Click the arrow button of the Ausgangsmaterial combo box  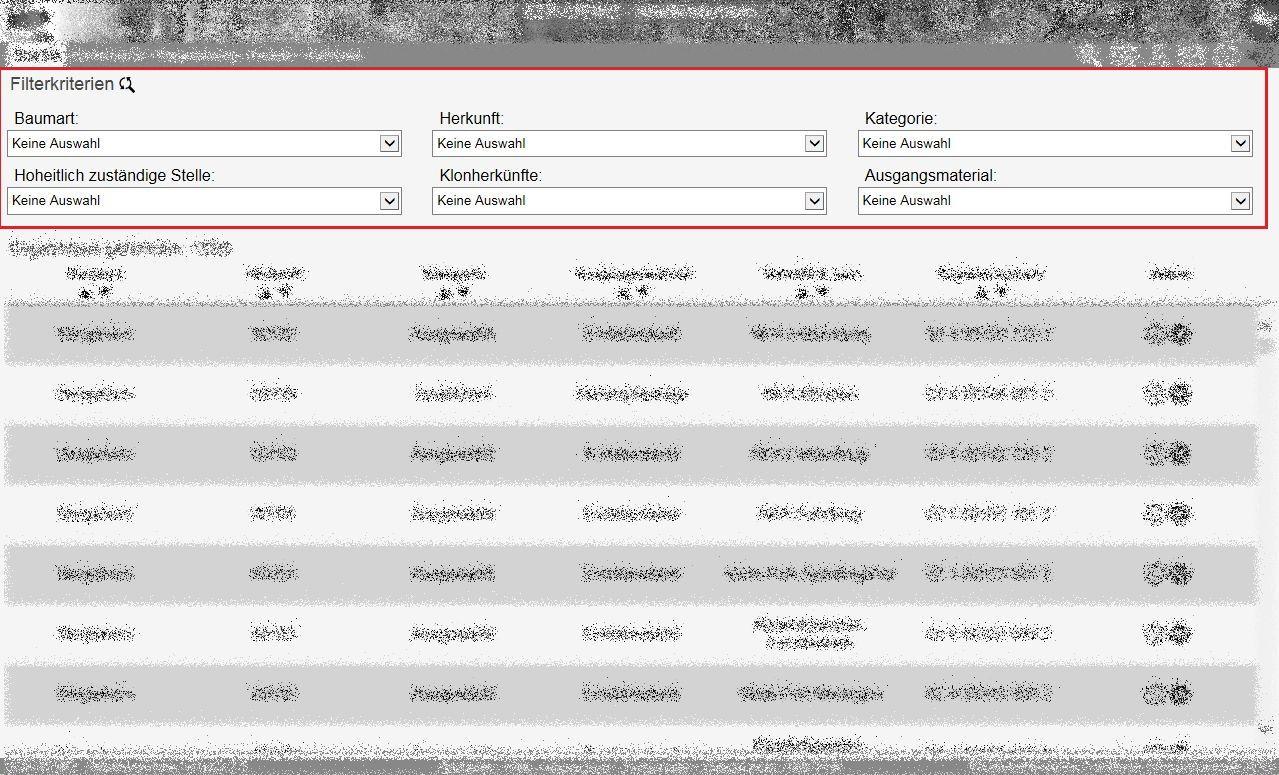pyautogui.click(x=1240, y=200)
